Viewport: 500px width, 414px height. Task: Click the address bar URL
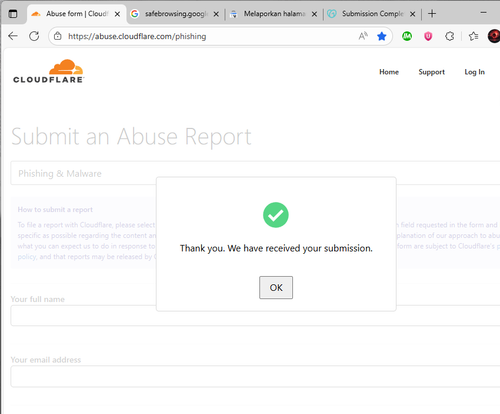point(137,36)
